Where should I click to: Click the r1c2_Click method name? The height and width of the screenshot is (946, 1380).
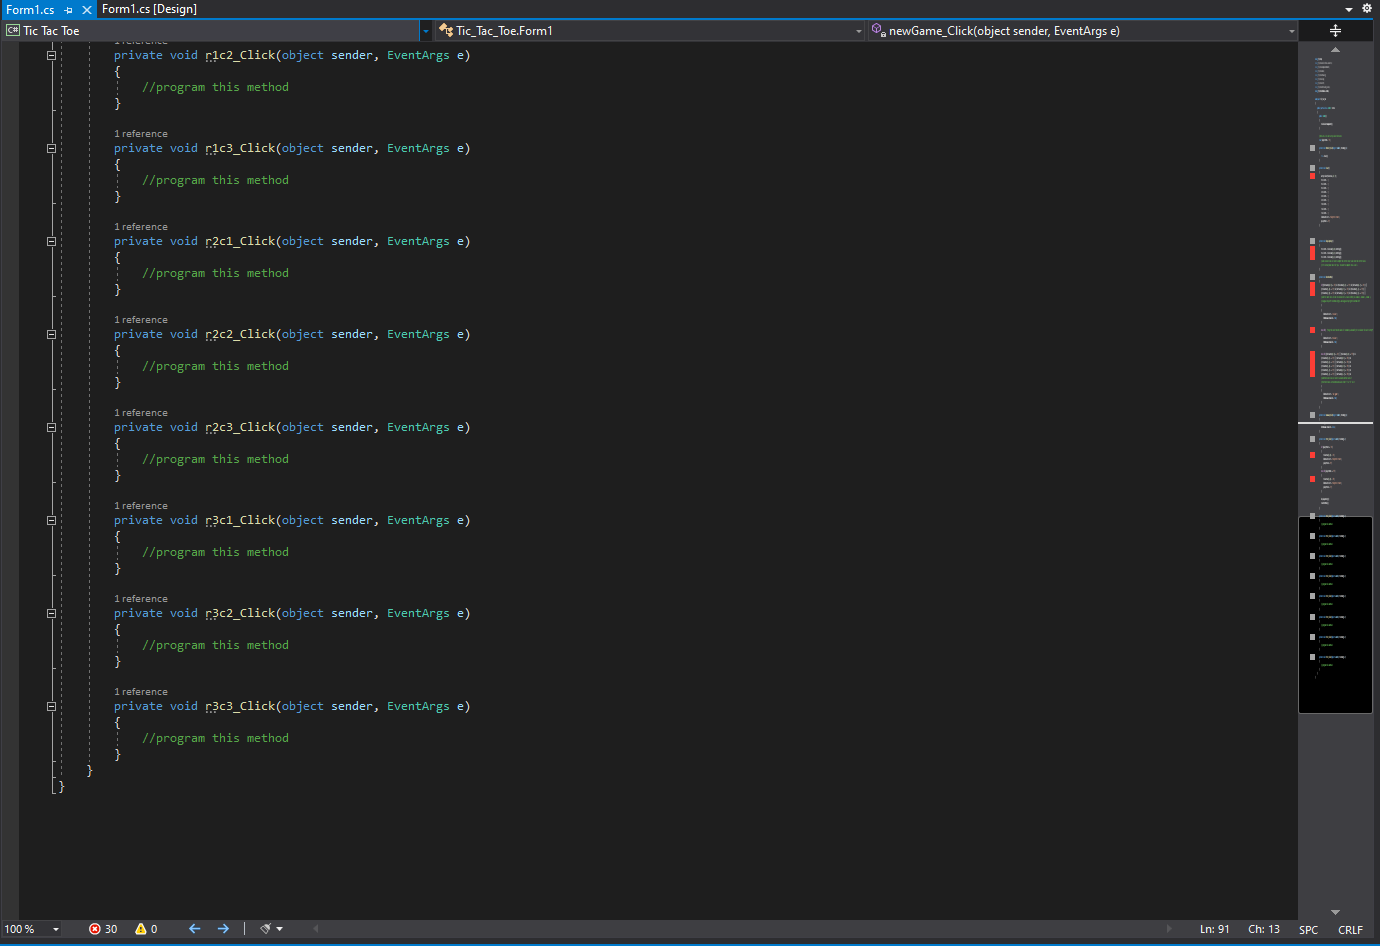(x=240, y=55)
